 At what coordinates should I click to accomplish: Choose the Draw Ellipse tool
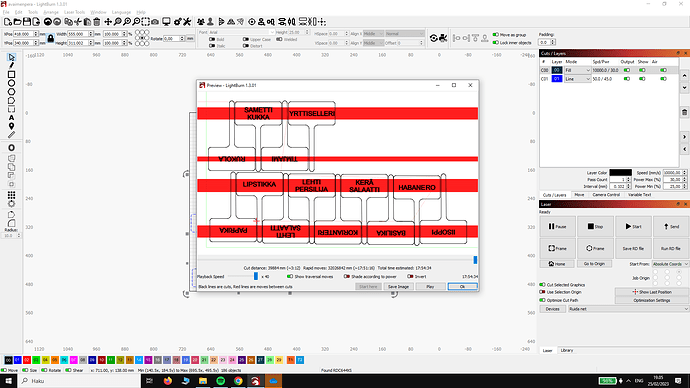(11, 83)
